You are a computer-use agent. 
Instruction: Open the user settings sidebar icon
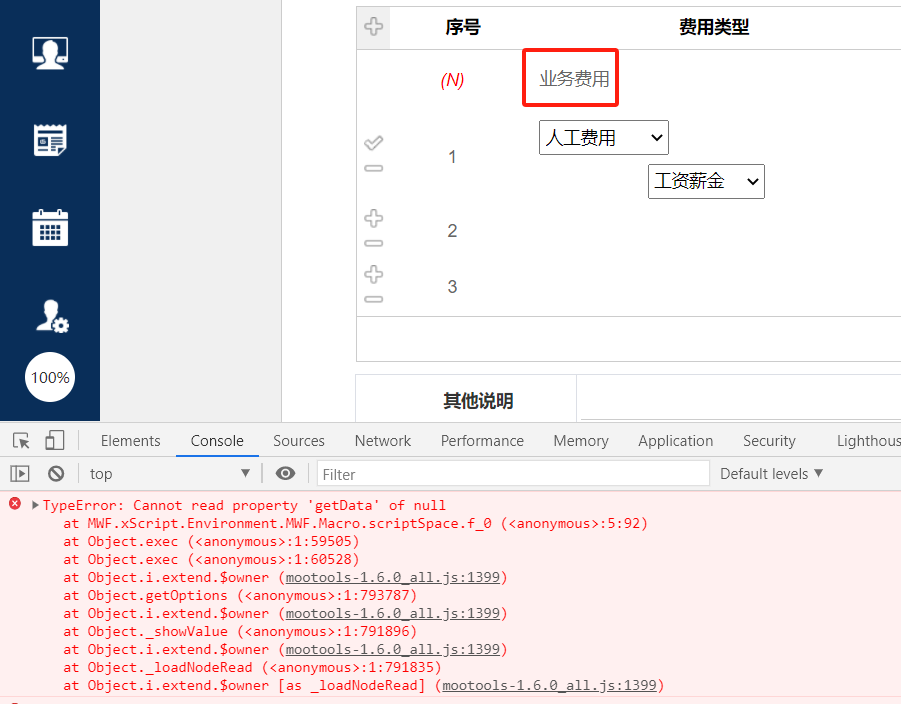(52, 316)
